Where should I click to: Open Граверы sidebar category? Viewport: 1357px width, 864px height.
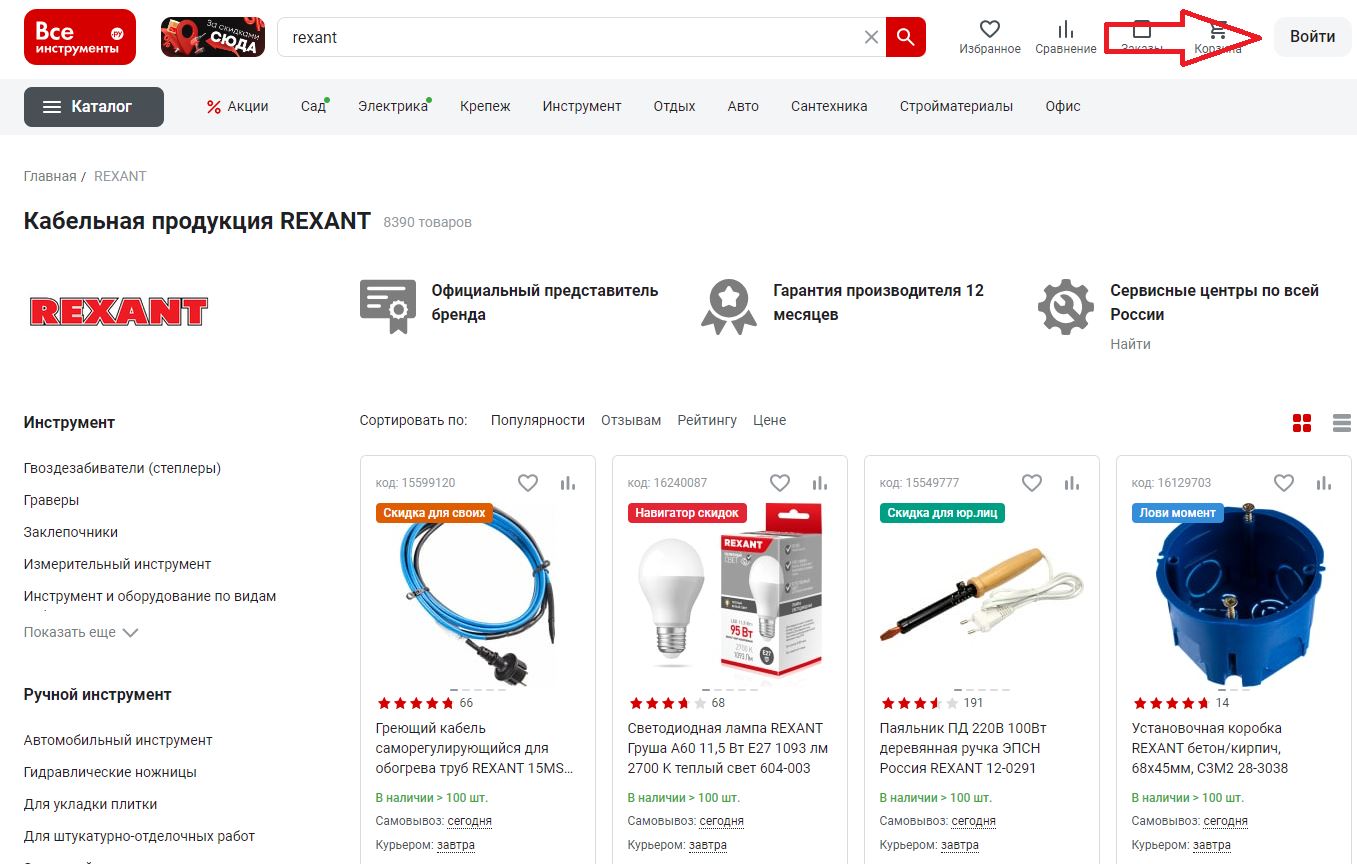click(x=51, y=500)
